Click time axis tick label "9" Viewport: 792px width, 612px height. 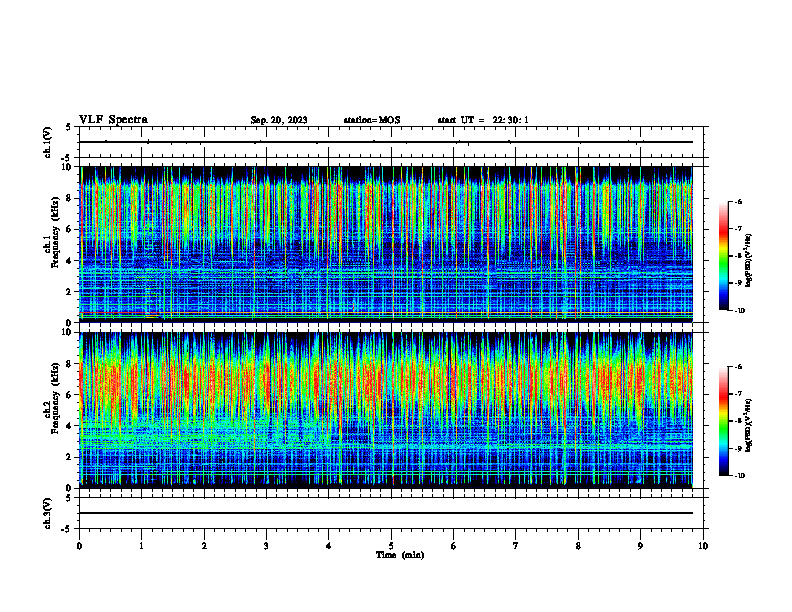coord(640,546)
